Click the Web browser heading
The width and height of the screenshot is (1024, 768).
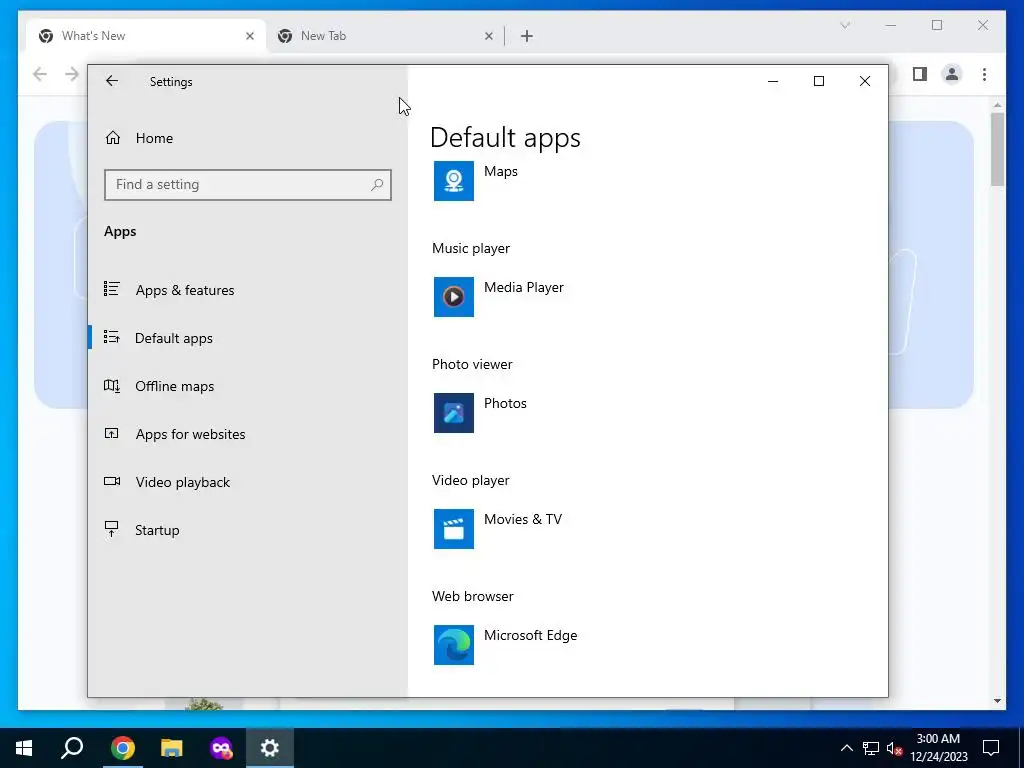point(472,596)
